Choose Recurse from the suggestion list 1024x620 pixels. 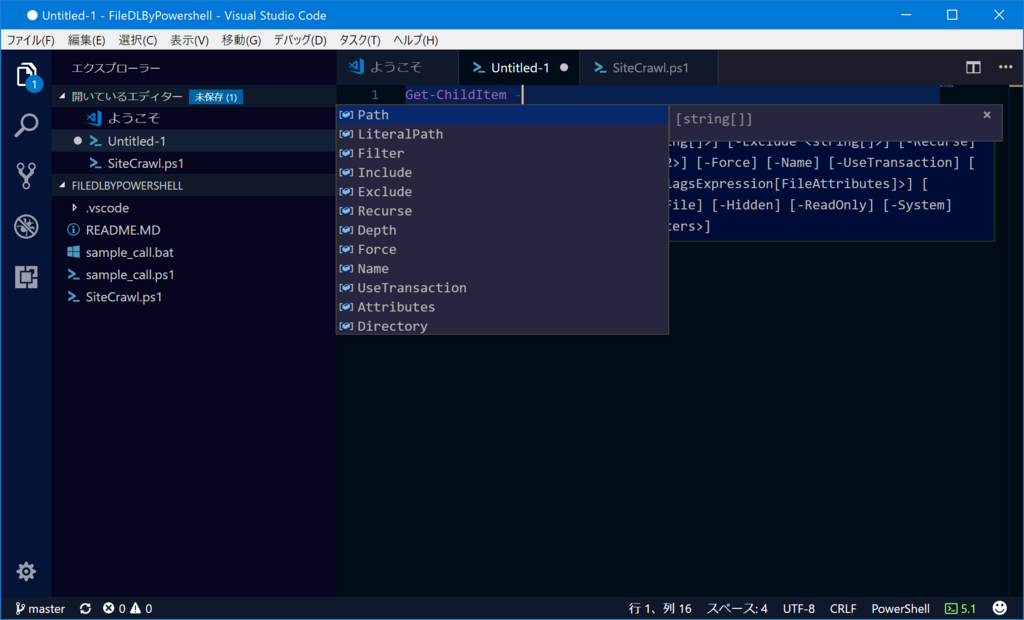[502, 211]
